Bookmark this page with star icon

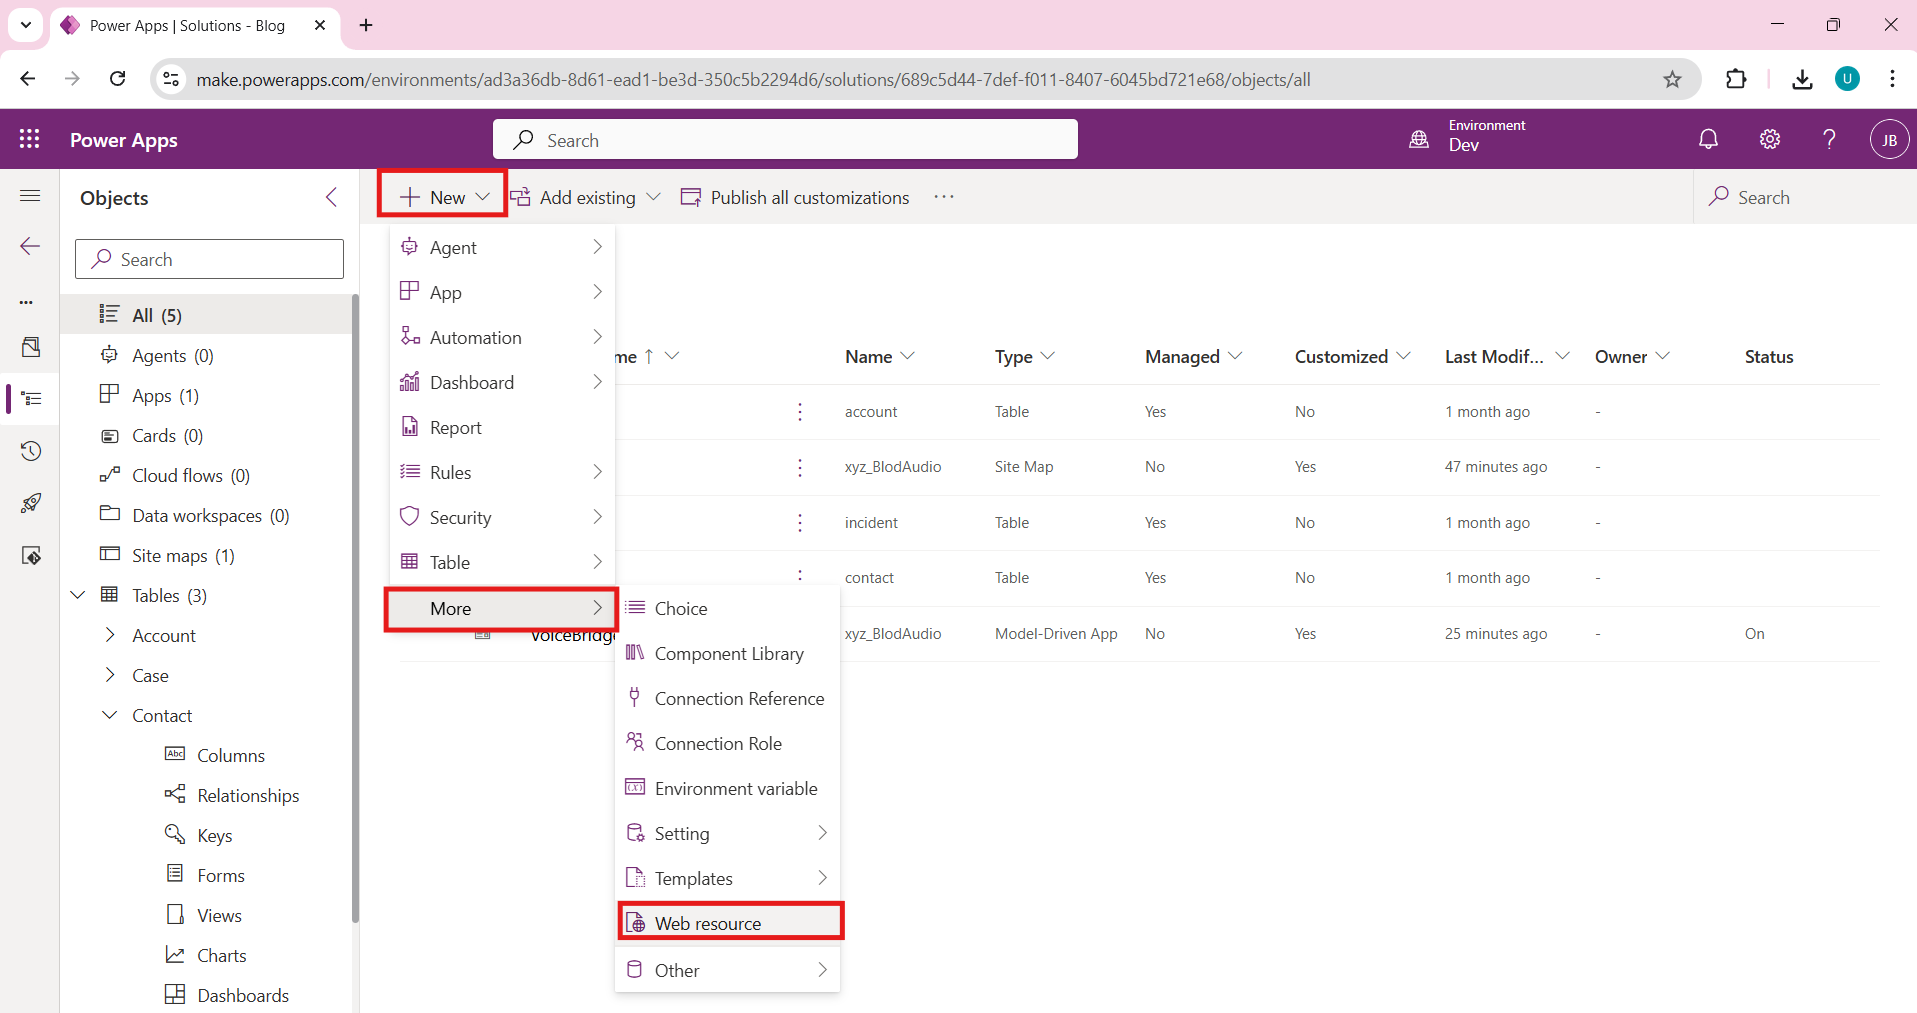coord(1672,80)
